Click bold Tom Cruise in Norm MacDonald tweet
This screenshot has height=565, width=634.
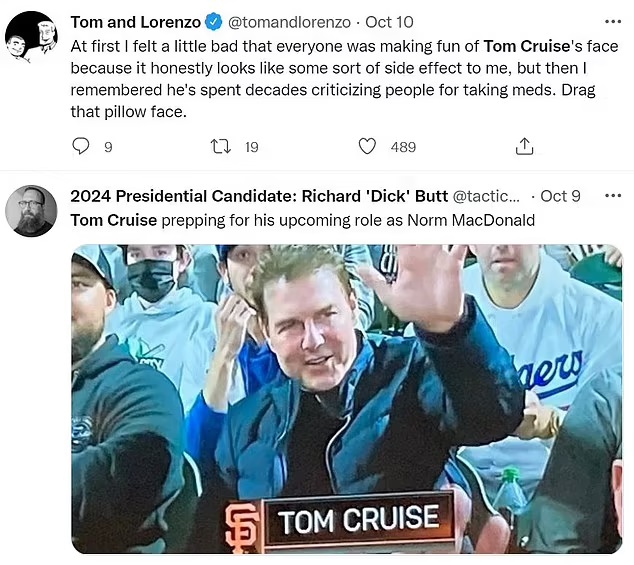[x=113, y=220]
